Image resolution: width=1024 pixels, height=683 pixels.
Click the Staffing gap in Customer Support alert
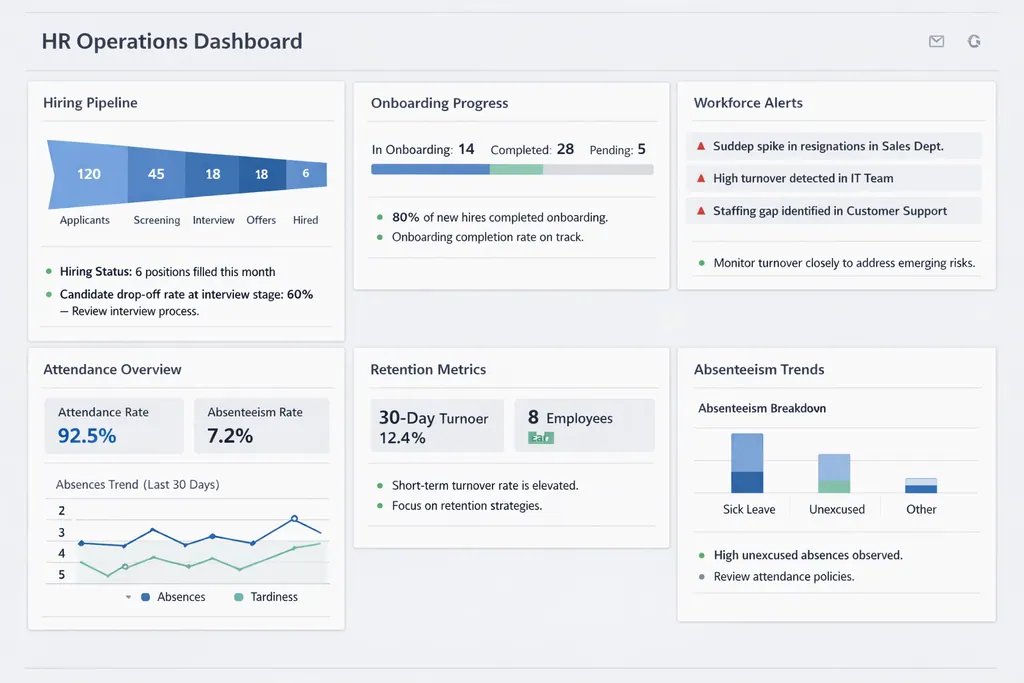pos(834,211)
